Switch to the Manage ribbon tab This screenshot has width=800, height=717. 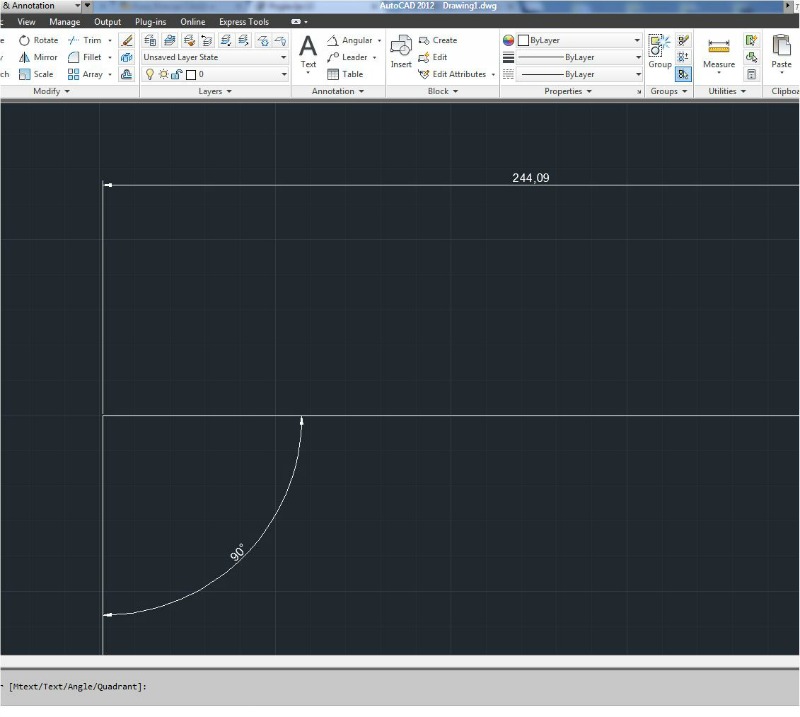coord(65,21)
